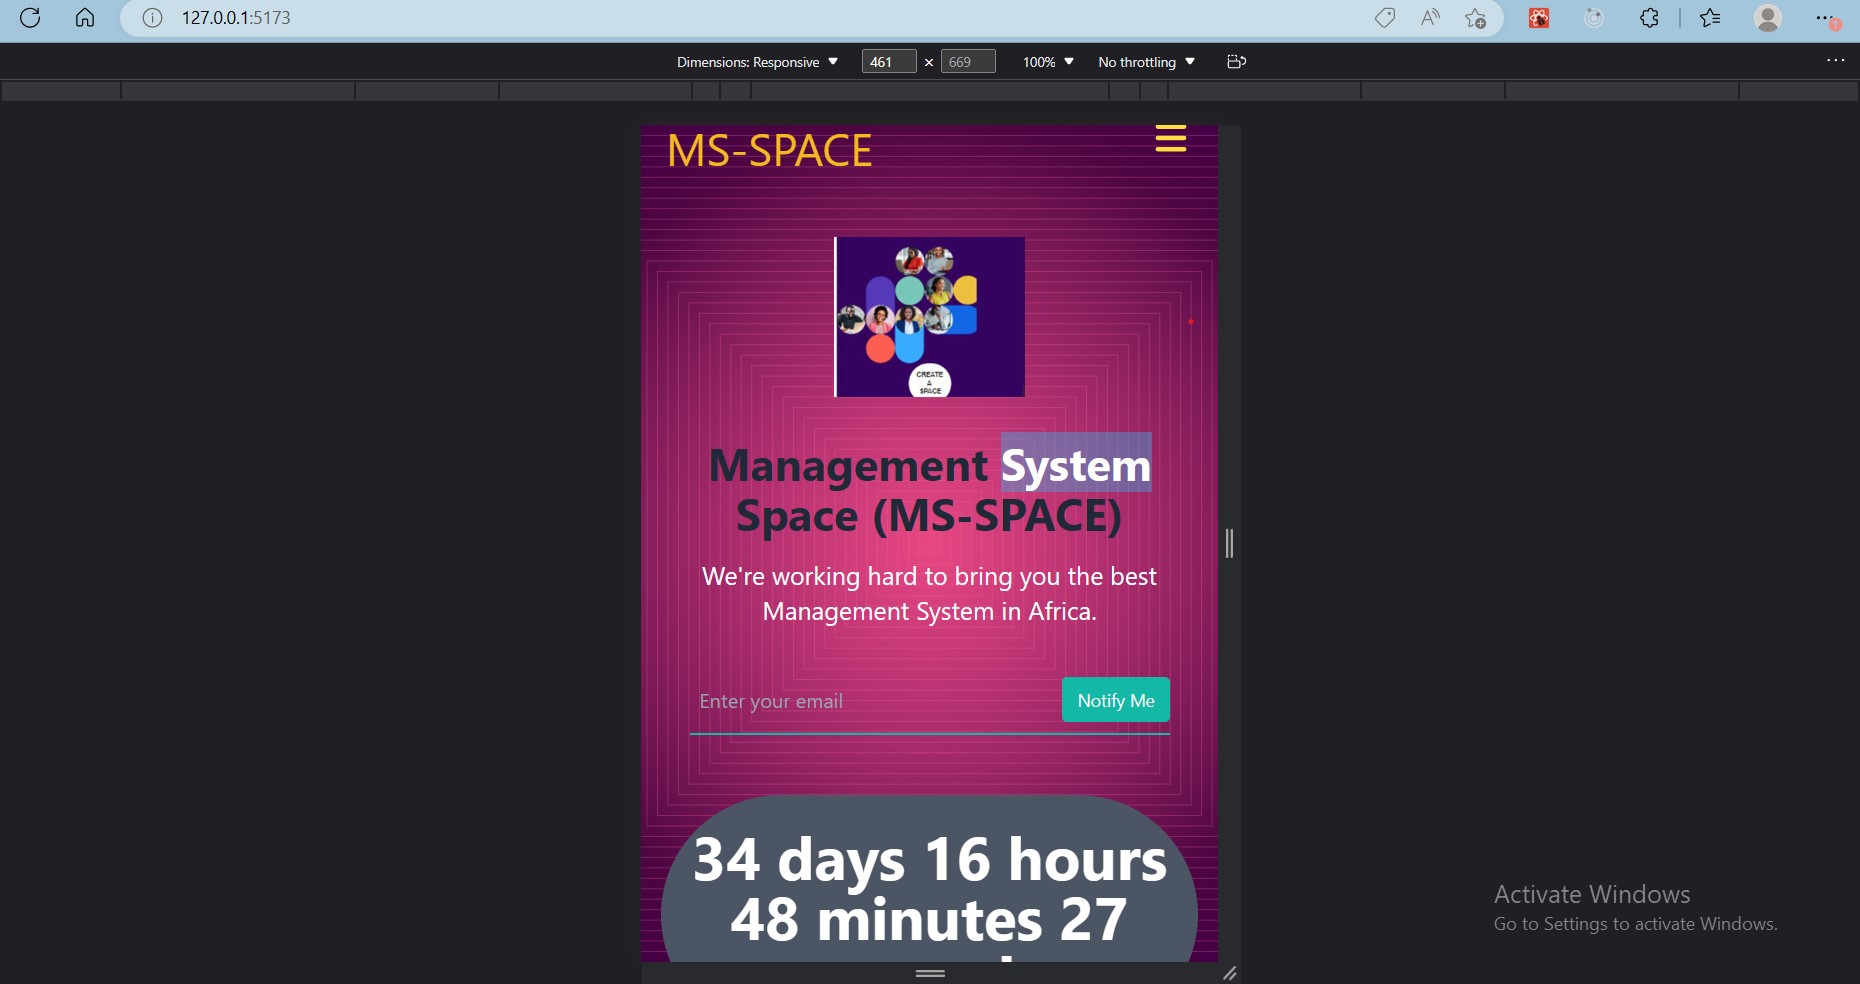Image resolution: width=1860 pixels, height=984 pixels.
Task: Click the rotate device orientation icon
Action: (x=1237, y=61)
